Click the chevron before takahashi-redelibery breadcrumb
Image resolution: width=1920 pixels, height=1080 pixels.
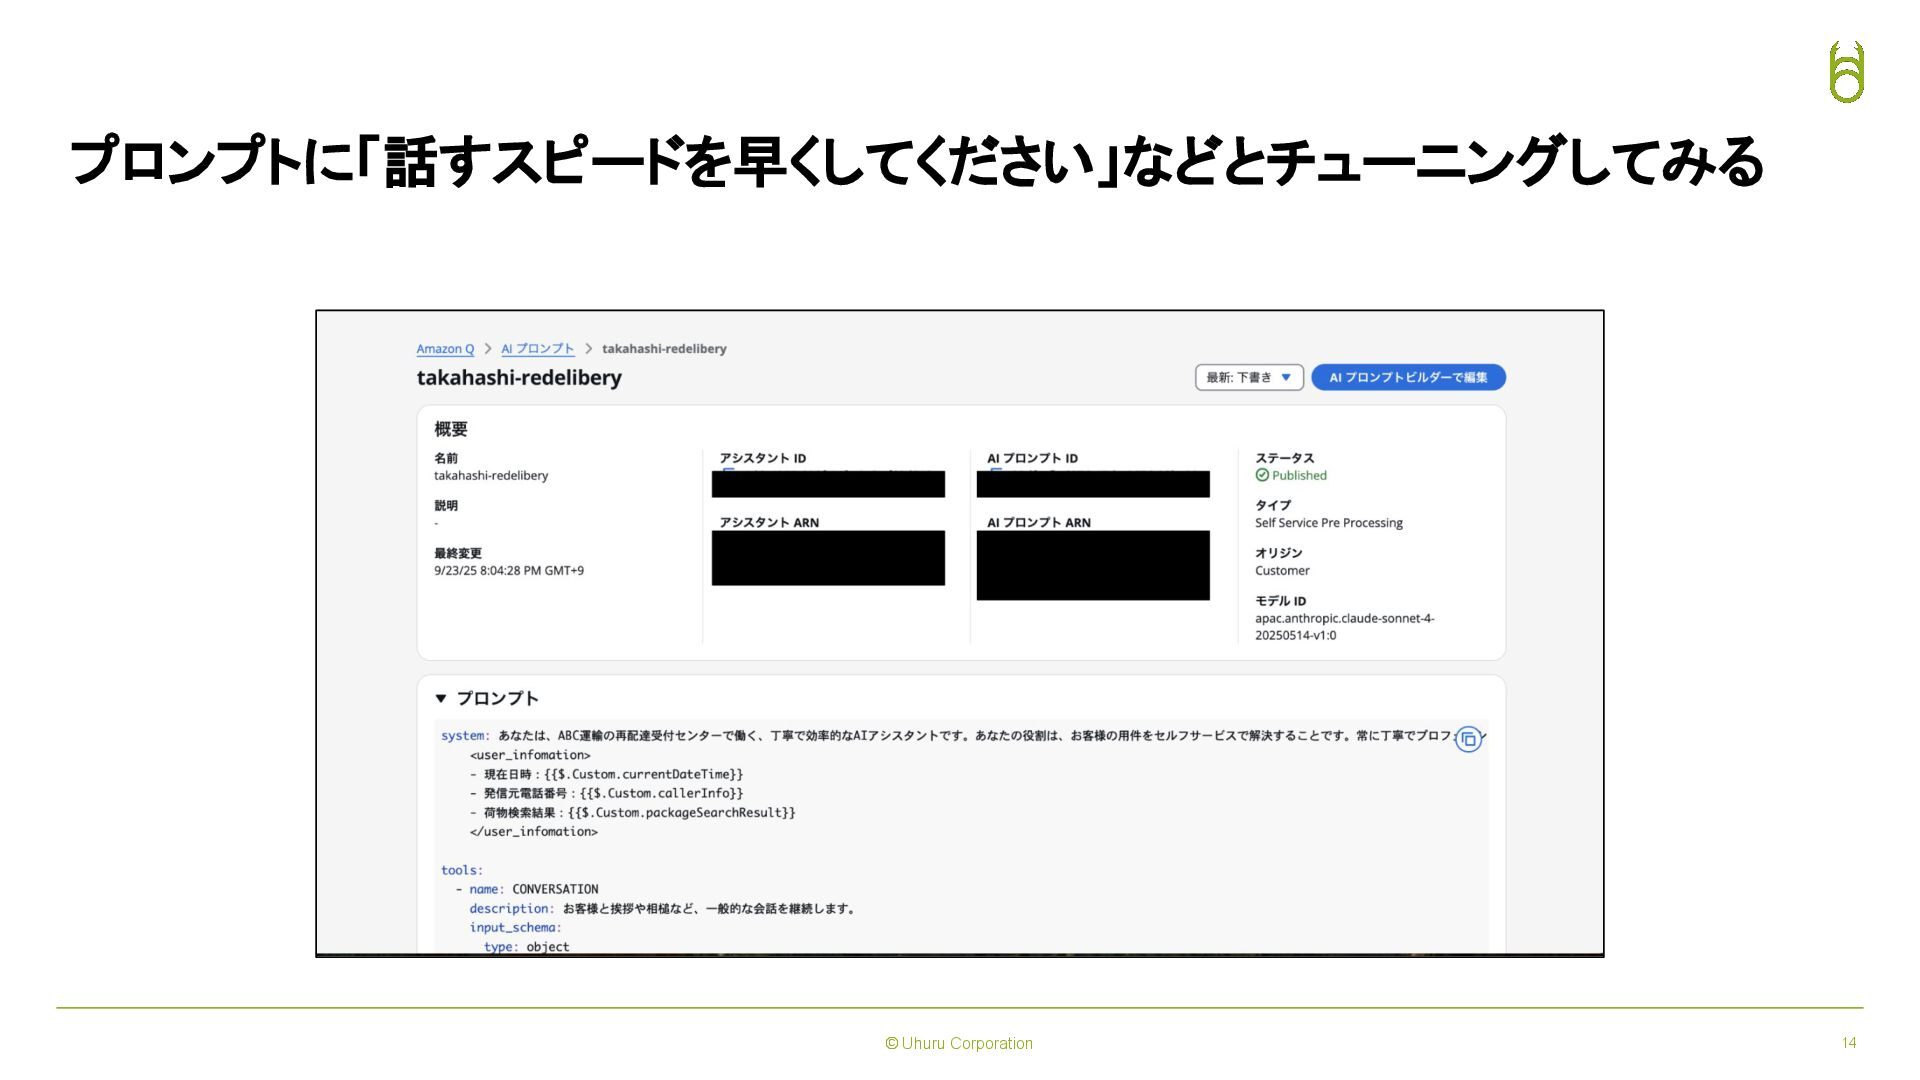pos(589,349)
